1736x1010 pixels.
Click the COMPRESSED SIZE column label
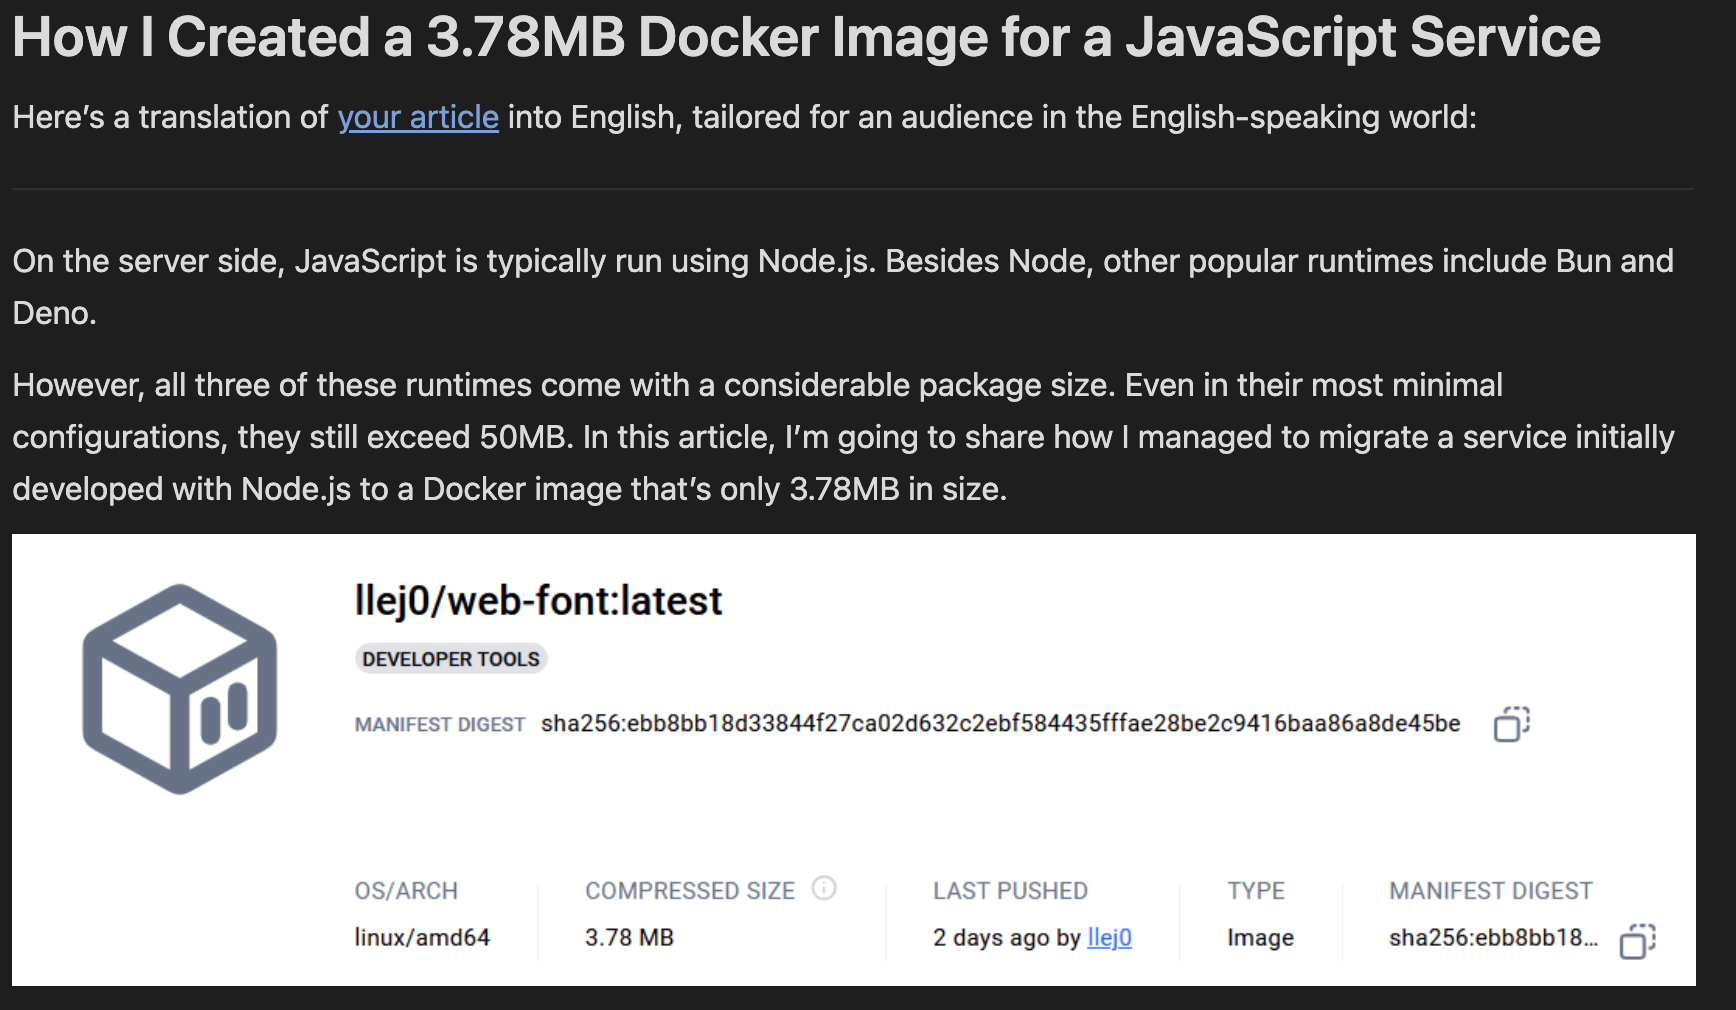click(x=690, y=891)
